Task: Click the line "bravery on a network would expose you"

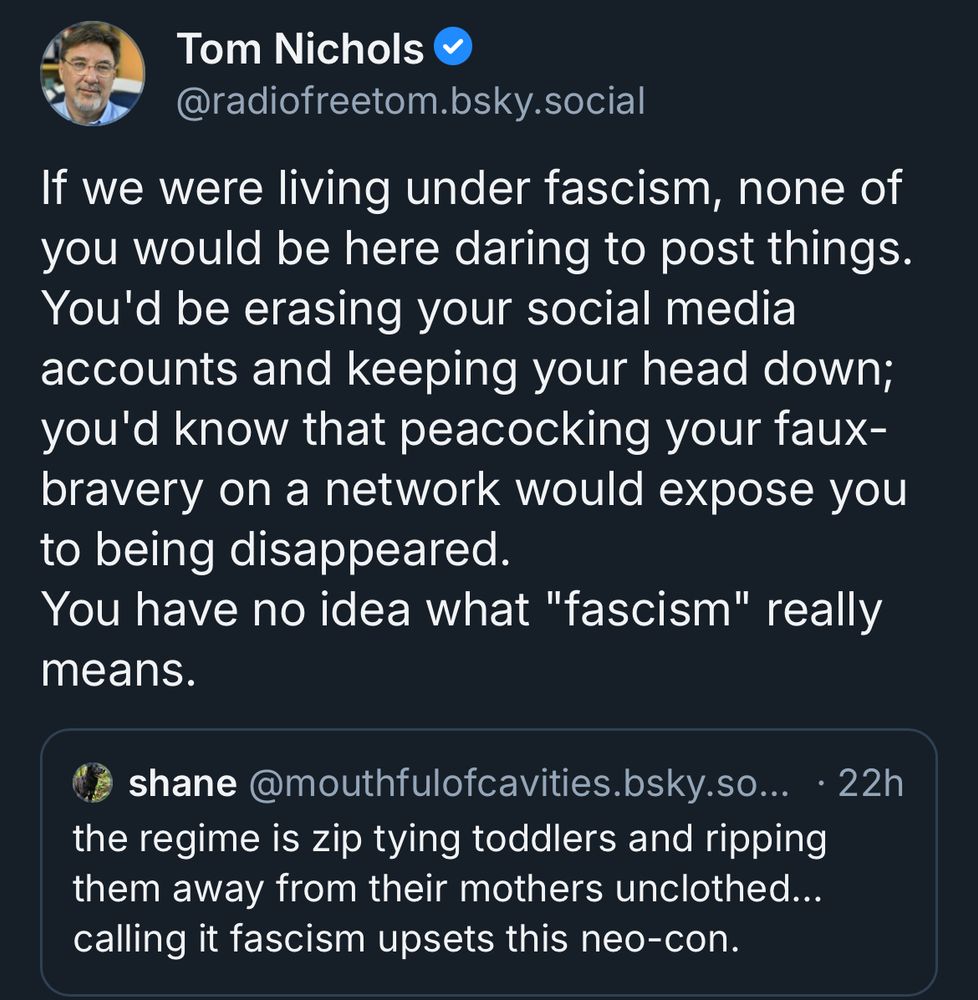Action: pos(473,489)
